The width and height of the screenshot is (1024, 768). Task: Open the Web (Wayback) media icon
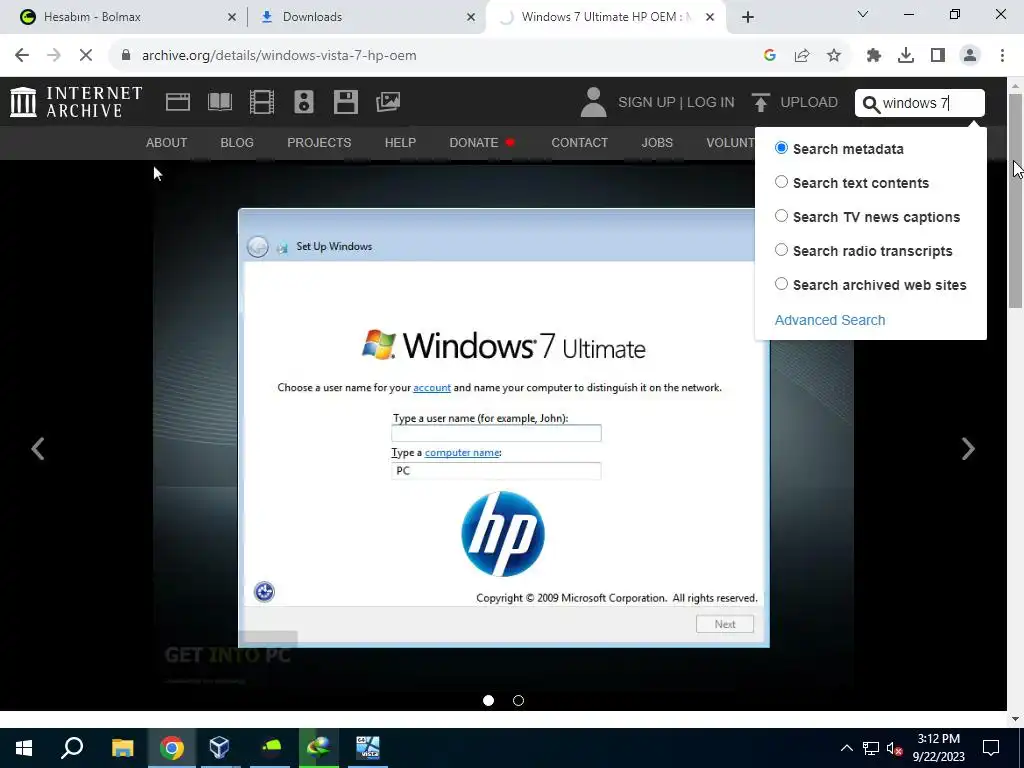178,102
